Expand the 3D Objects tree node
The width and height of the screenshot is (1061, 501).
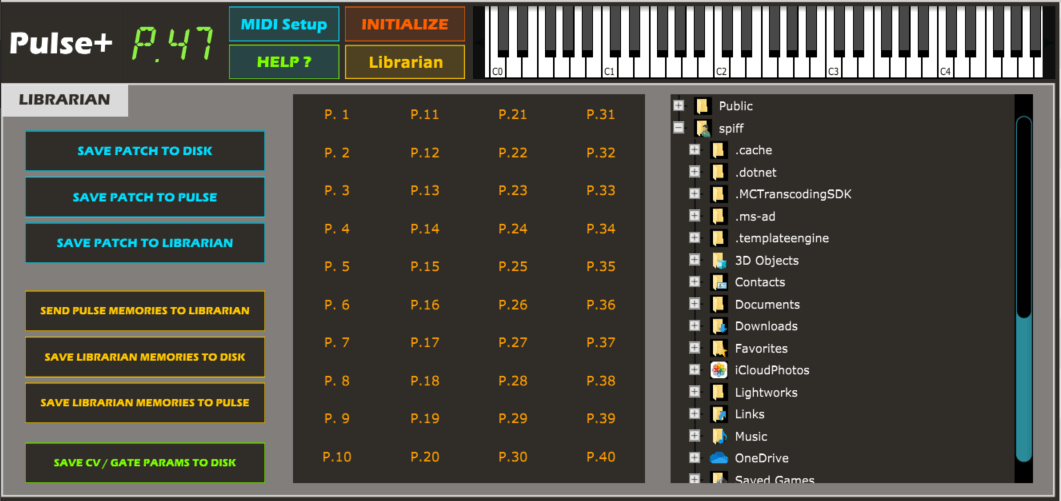694,260
